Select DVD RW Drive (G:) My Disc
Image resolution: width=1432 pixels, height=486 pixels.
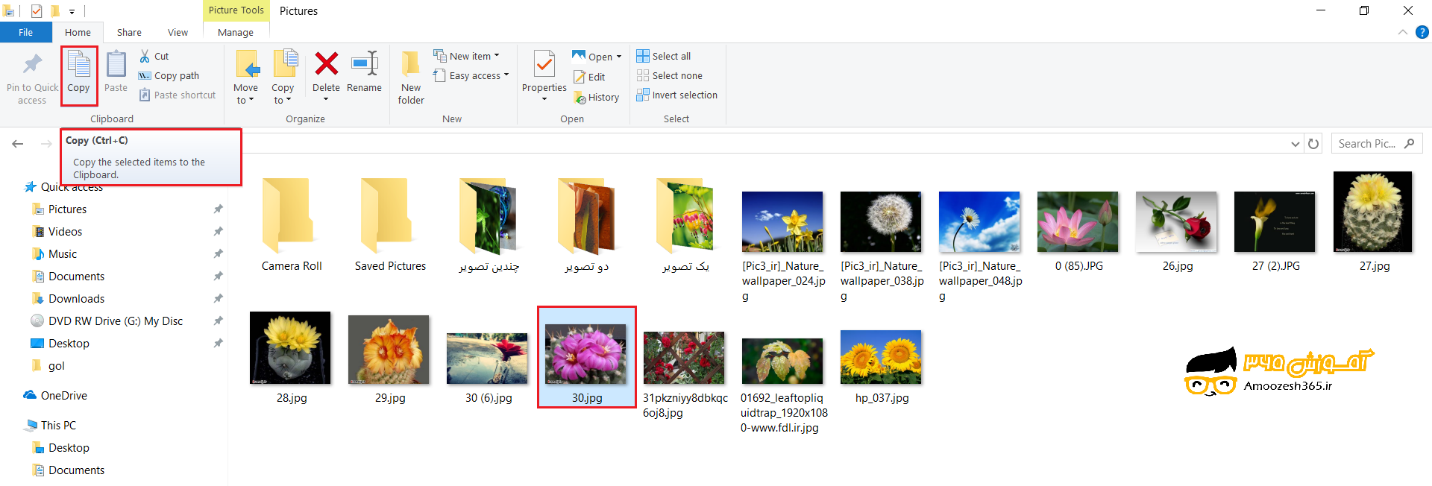click(115, 321)
